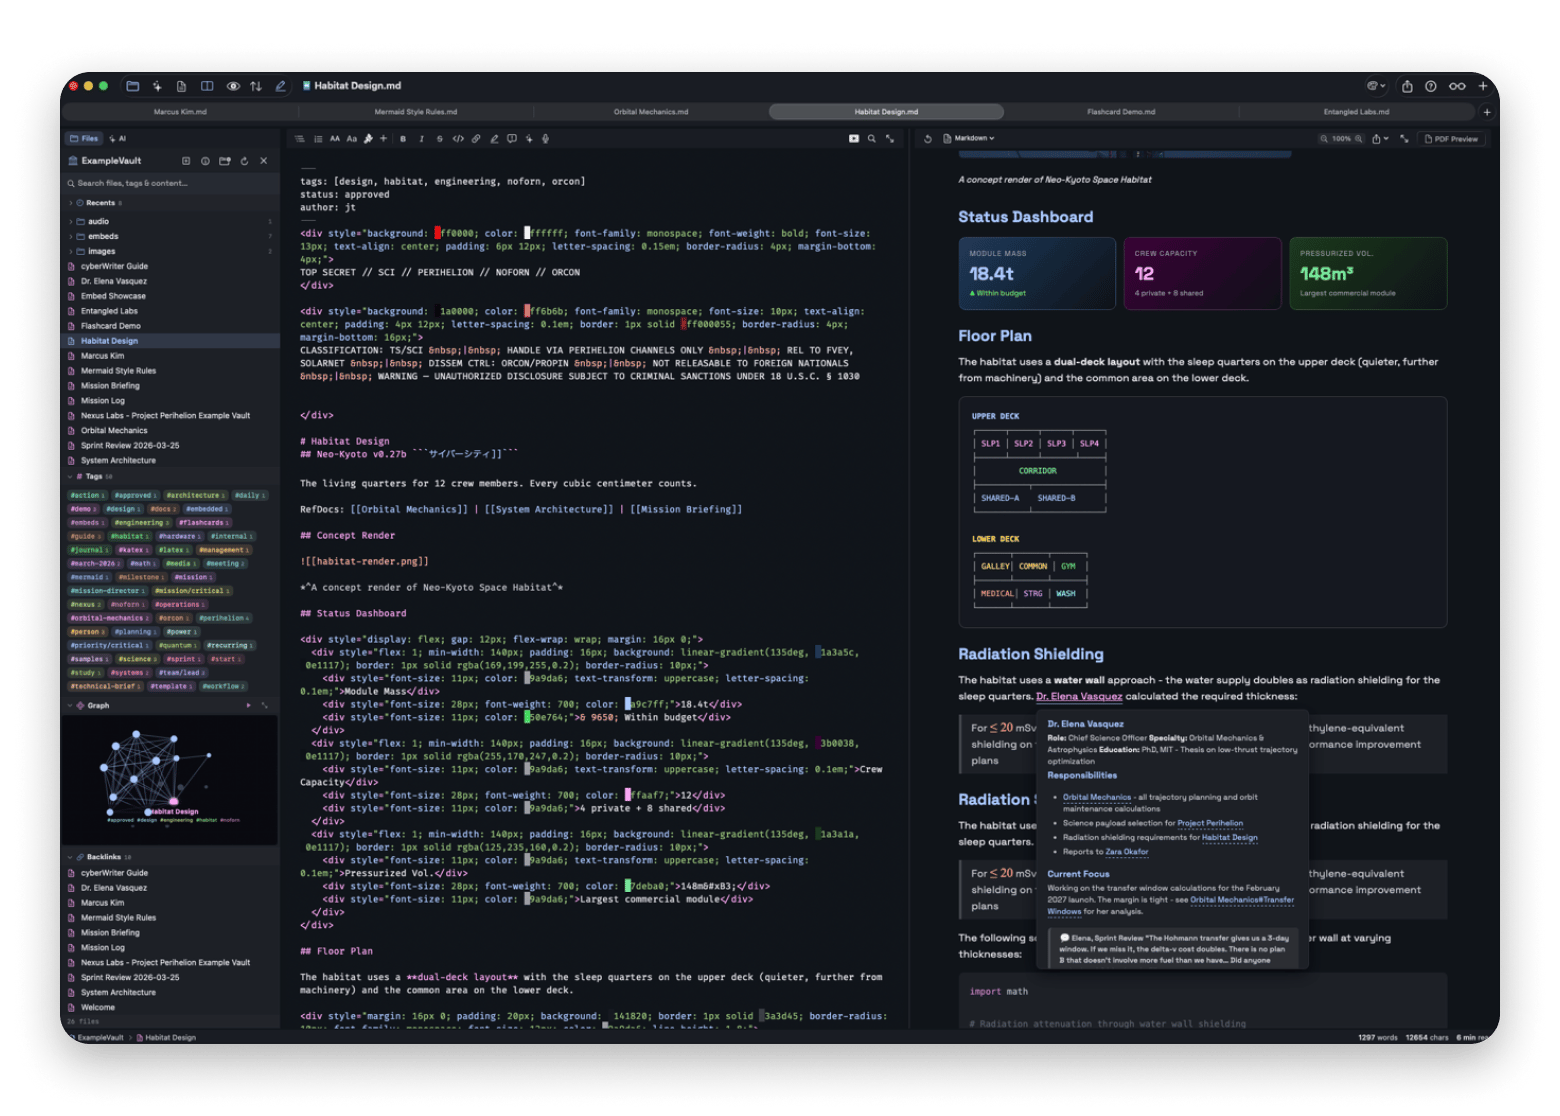Open the export dropdown in preview toolbar
Image resolution: width=1560 pixels, height=1116 pixels.
click(x=1380, y=139)
